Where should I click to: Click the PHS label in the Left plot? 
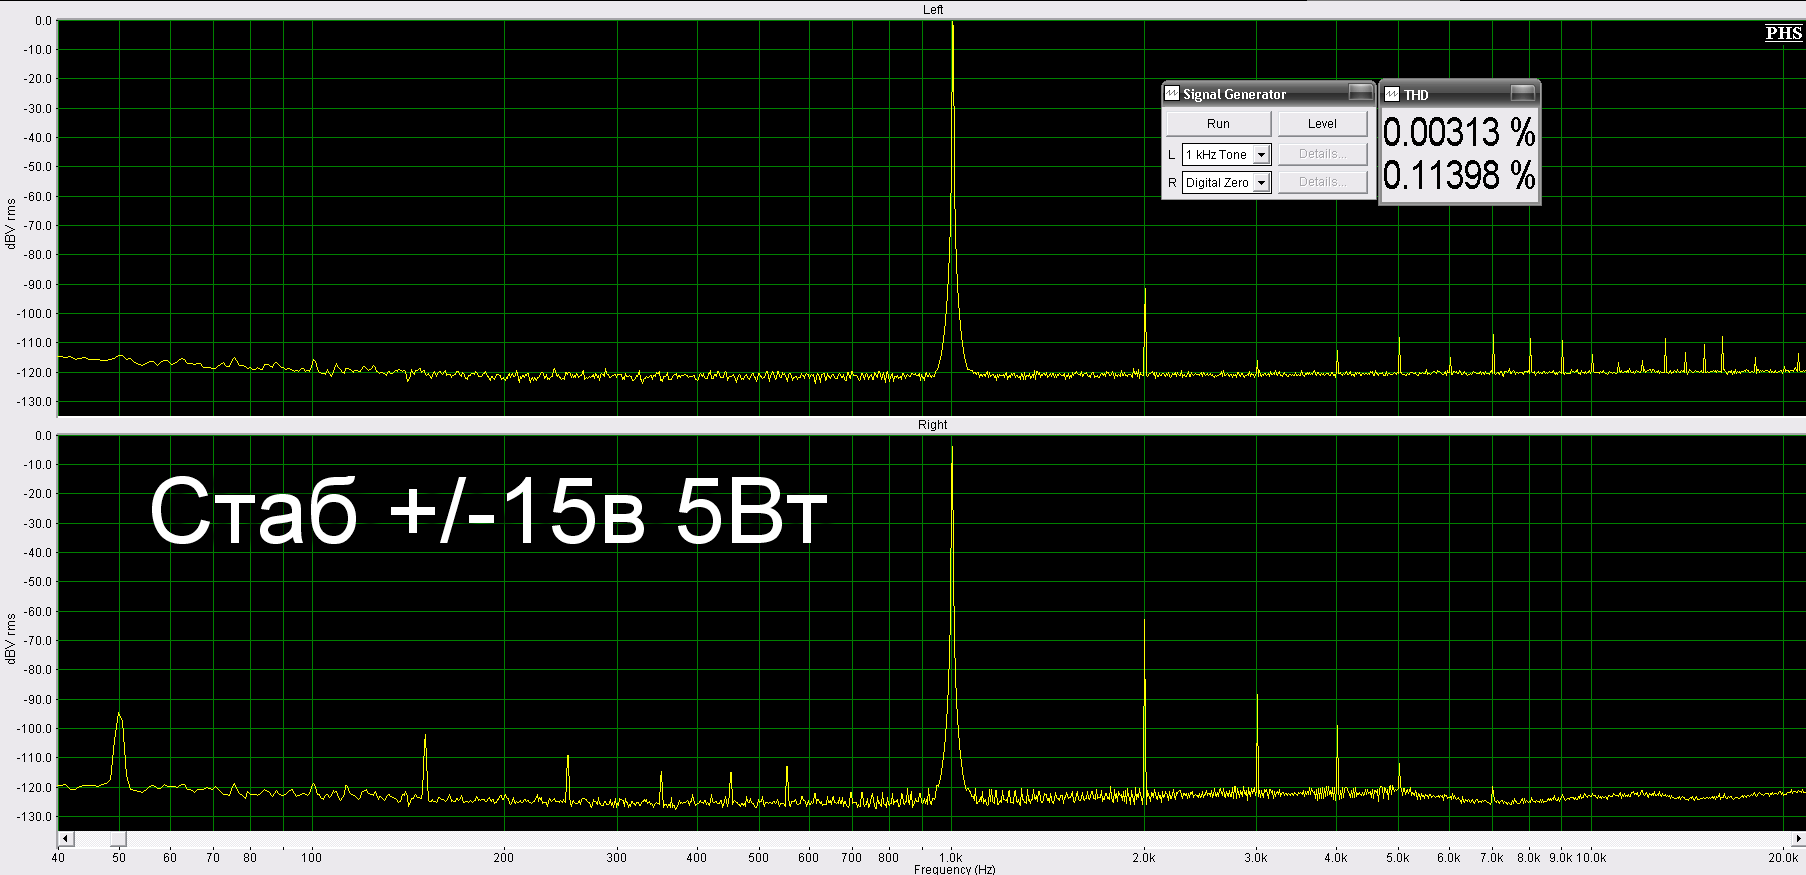[x=1783, y=33]
